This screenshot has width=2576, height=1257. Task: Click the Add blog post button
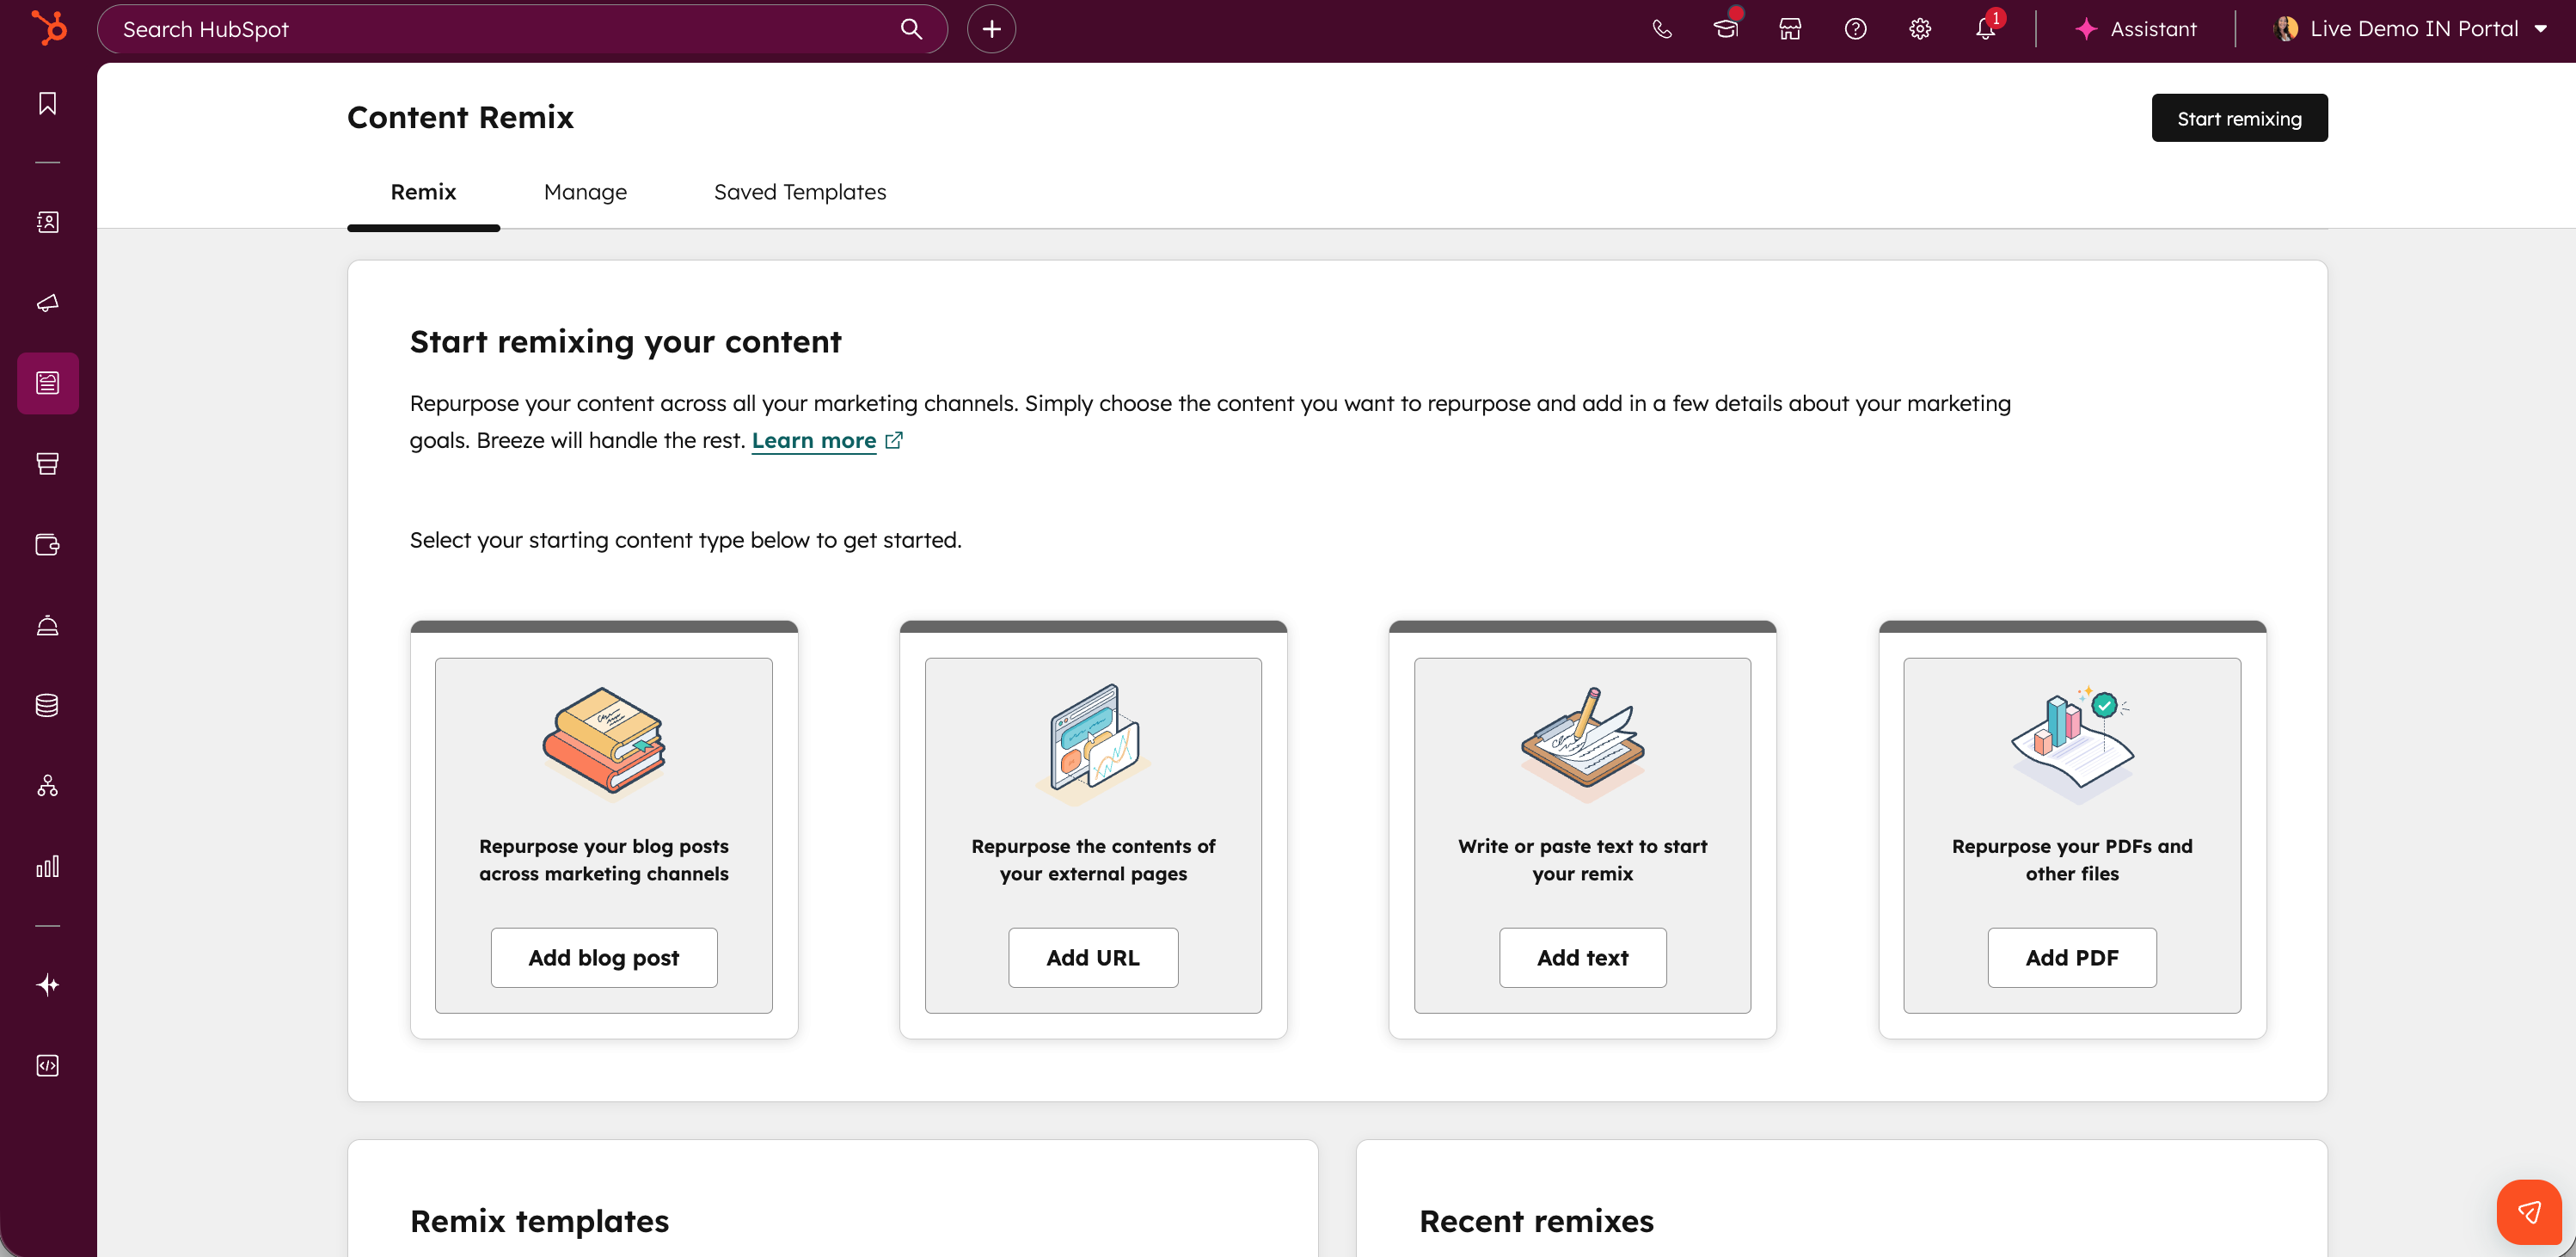point(603,957)
